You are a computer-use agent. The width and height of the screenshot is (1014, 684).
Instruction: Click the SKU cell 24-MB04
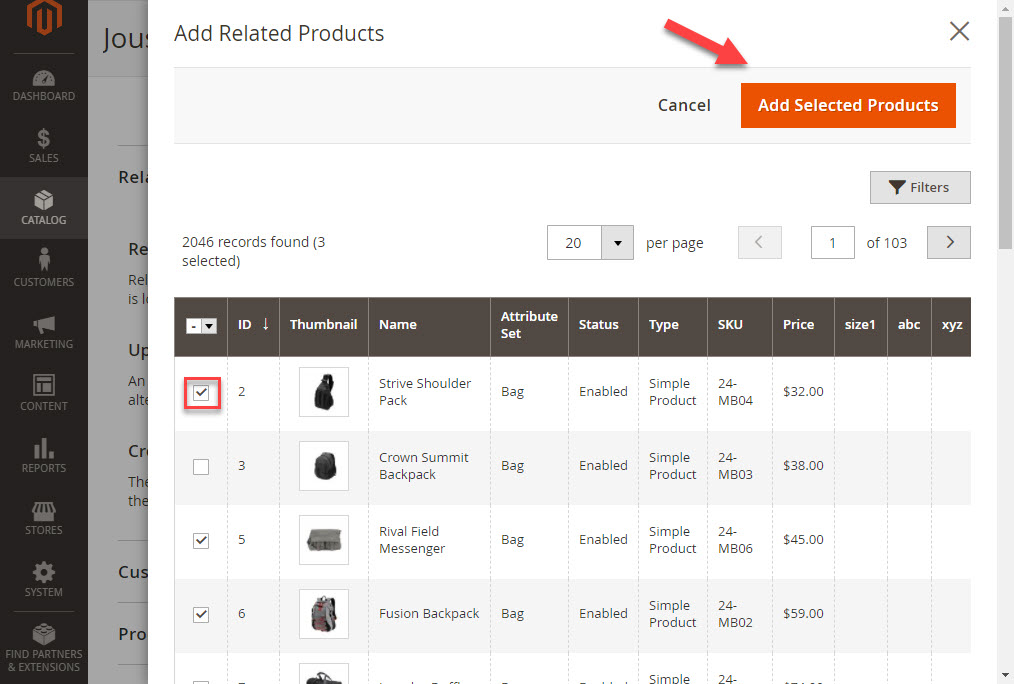(x=735, y=392)
